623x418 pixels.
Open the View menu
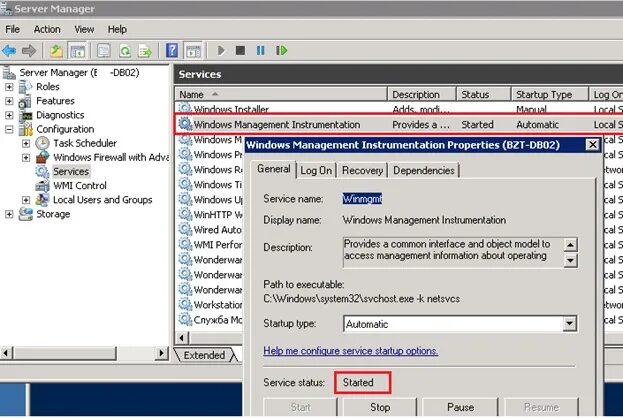click(84, 29)
